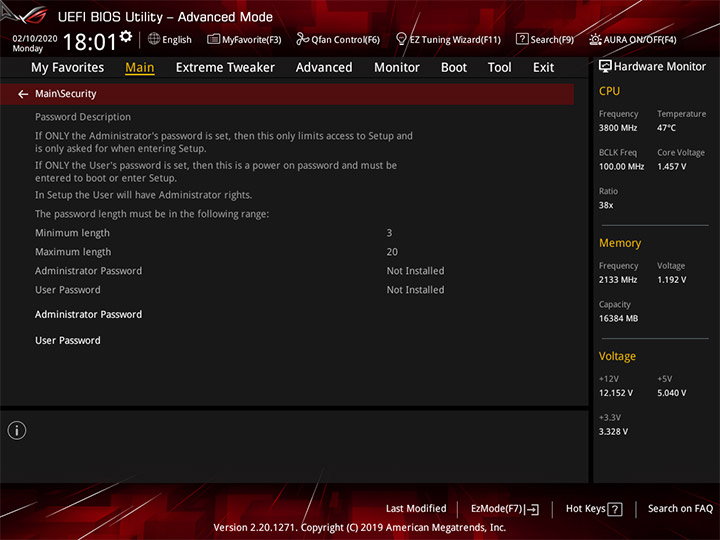The width and height of the screenshot is (720, 540).
Task: Click CPU temperature 47°C
Action: pos(666,128)
